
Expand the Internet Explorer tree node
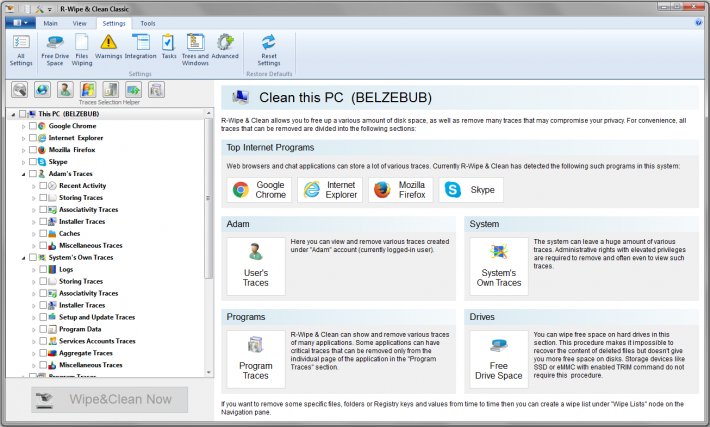tap(23, 138)
